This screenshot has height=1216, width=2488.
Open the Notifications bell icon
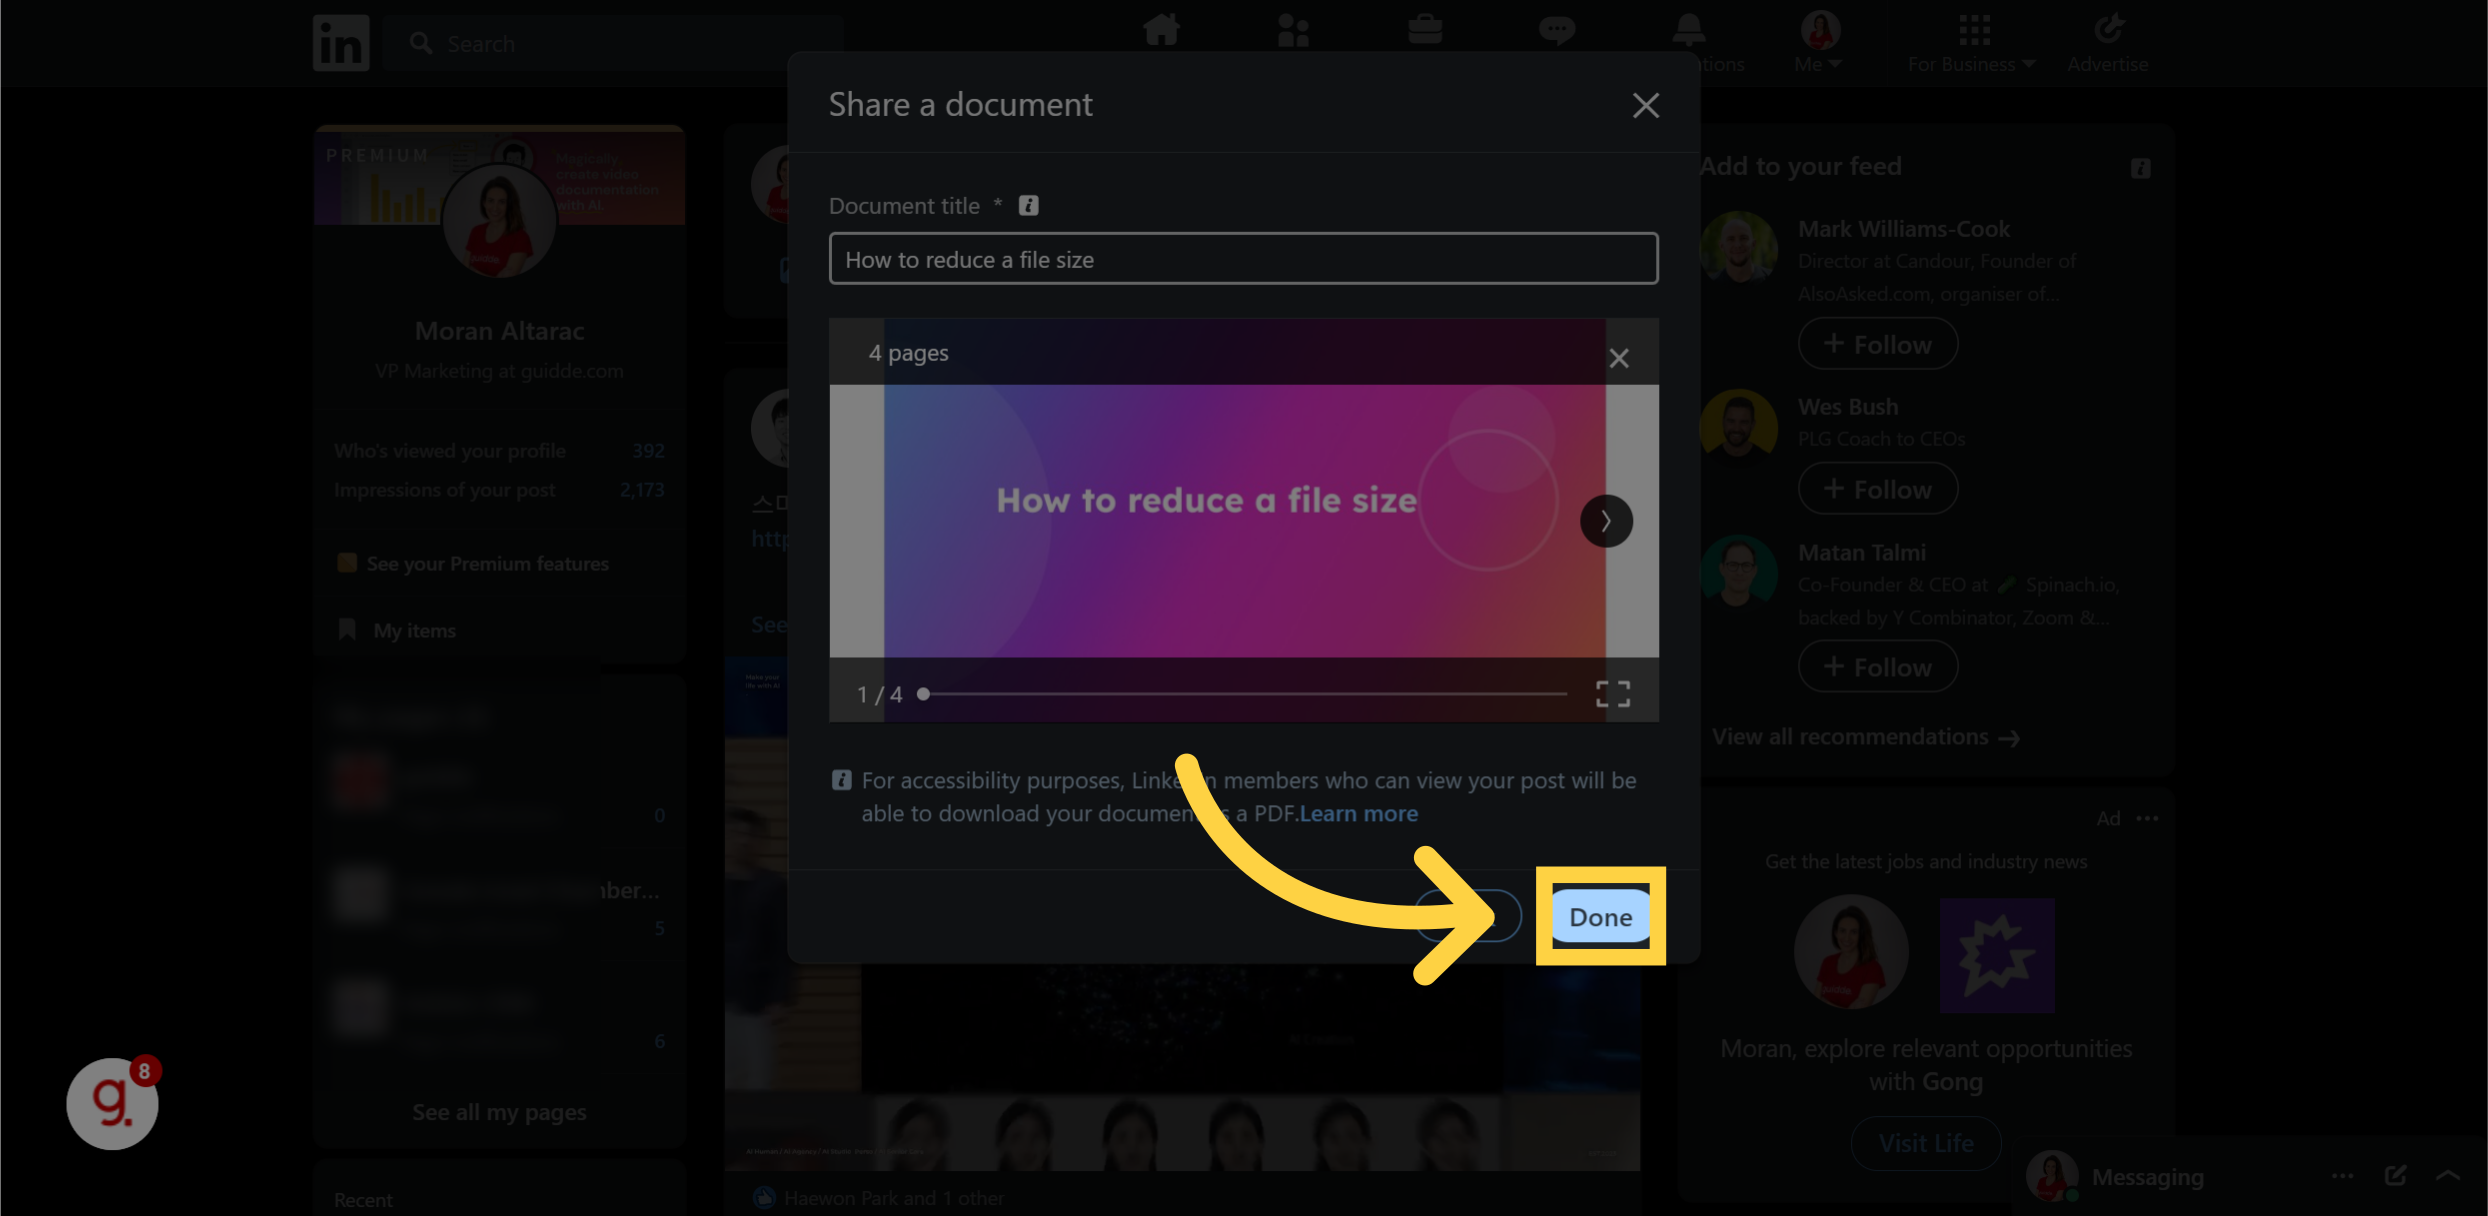[1689, 30]
